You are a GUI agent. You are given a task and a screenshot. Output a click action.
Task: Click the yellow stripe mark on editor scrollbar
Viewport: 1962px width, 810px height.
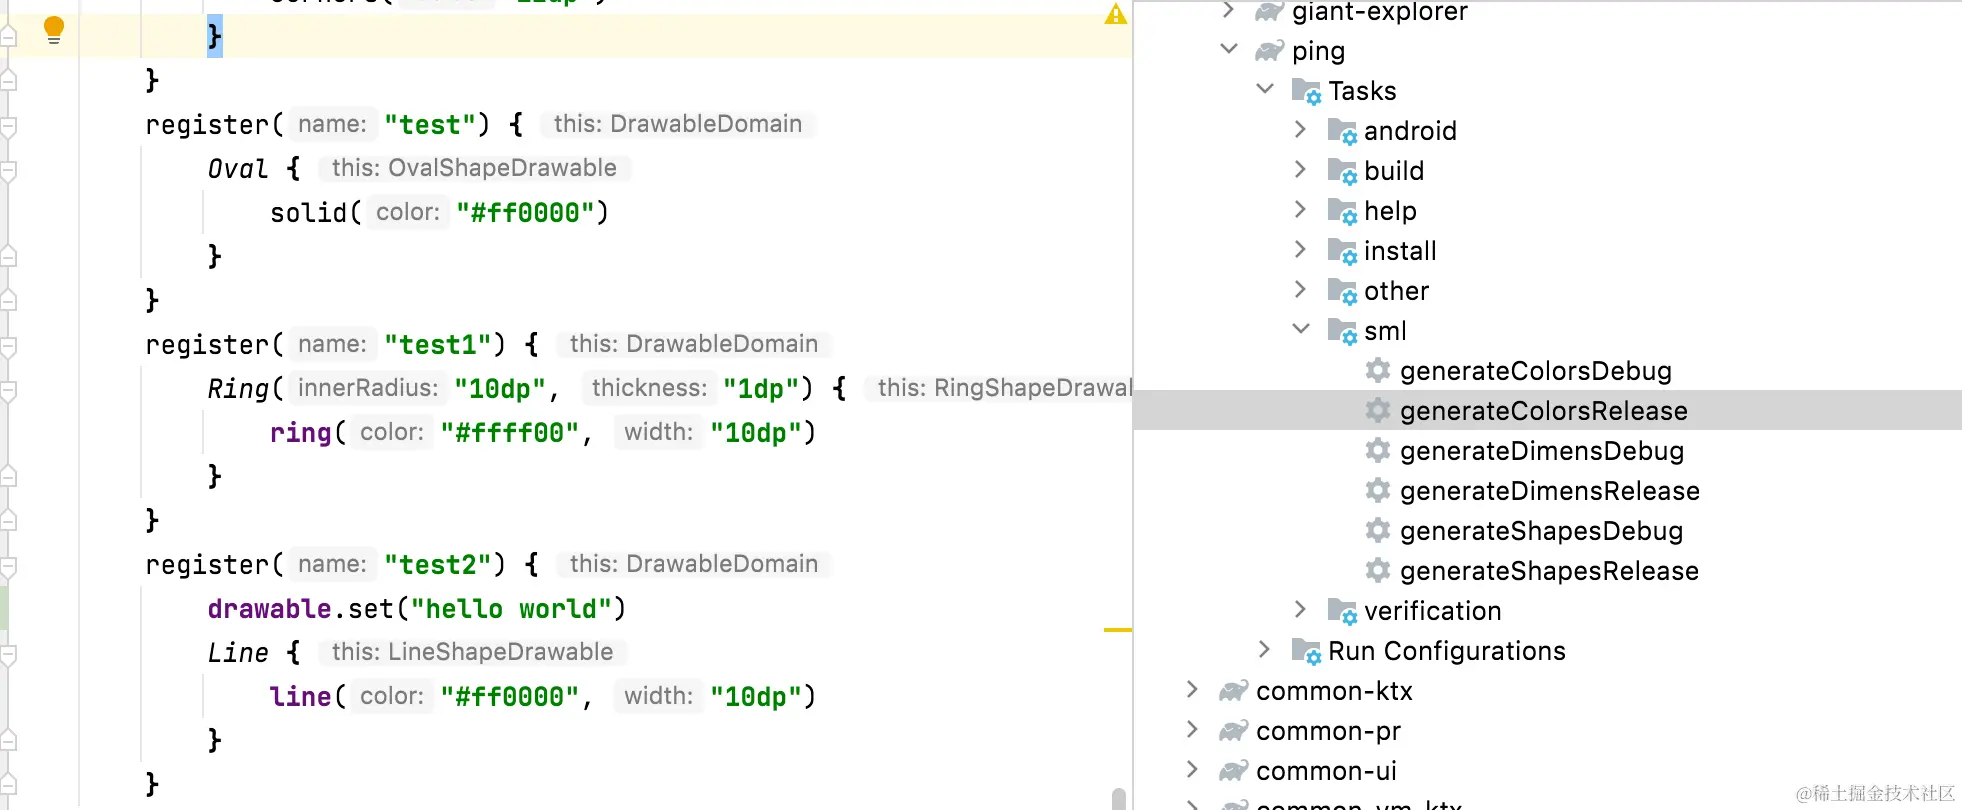1117,630
